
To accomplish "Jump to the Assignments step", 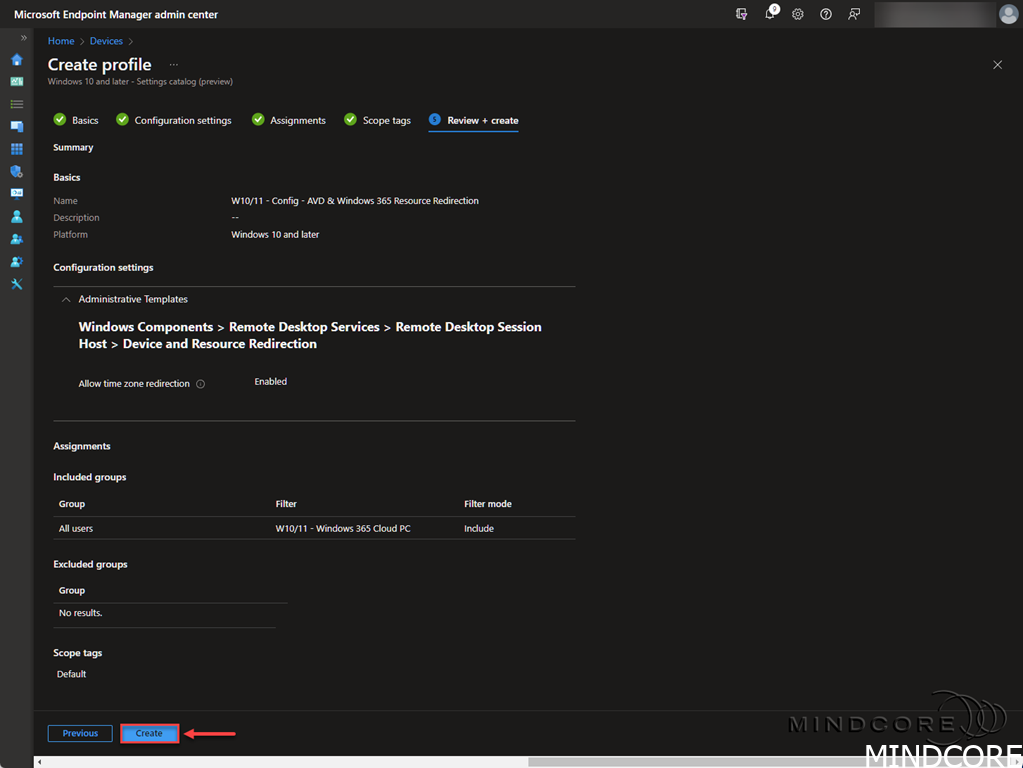I will (x=289, y=120).
